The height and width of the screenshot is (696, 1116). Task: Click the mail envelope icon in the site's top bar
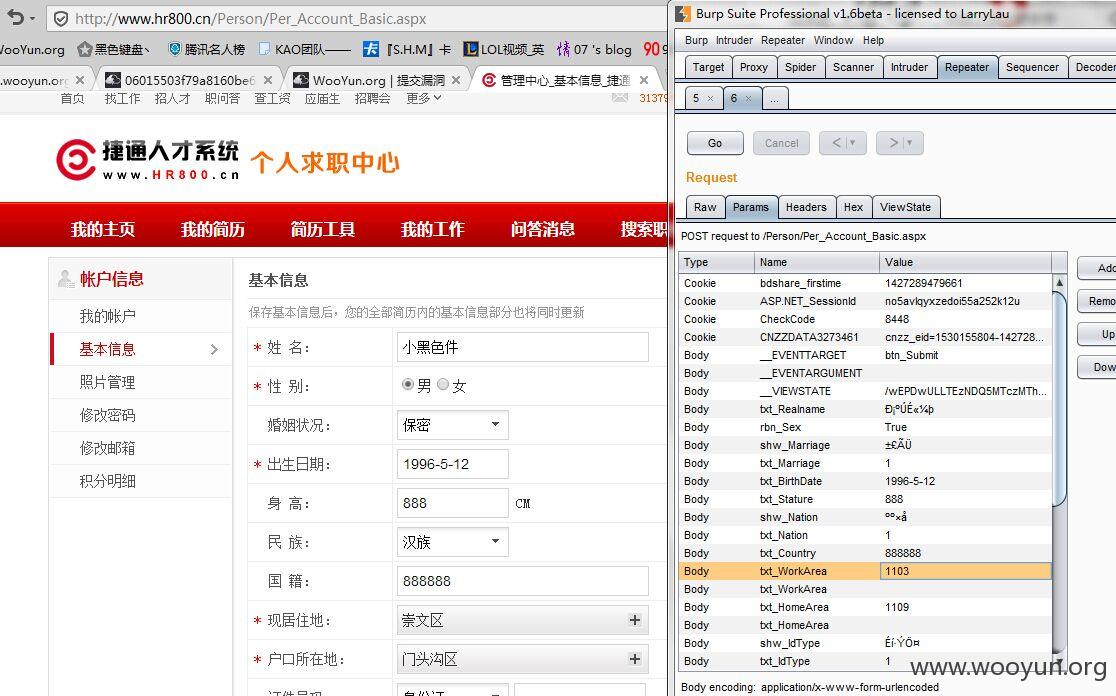coord(620,97)
